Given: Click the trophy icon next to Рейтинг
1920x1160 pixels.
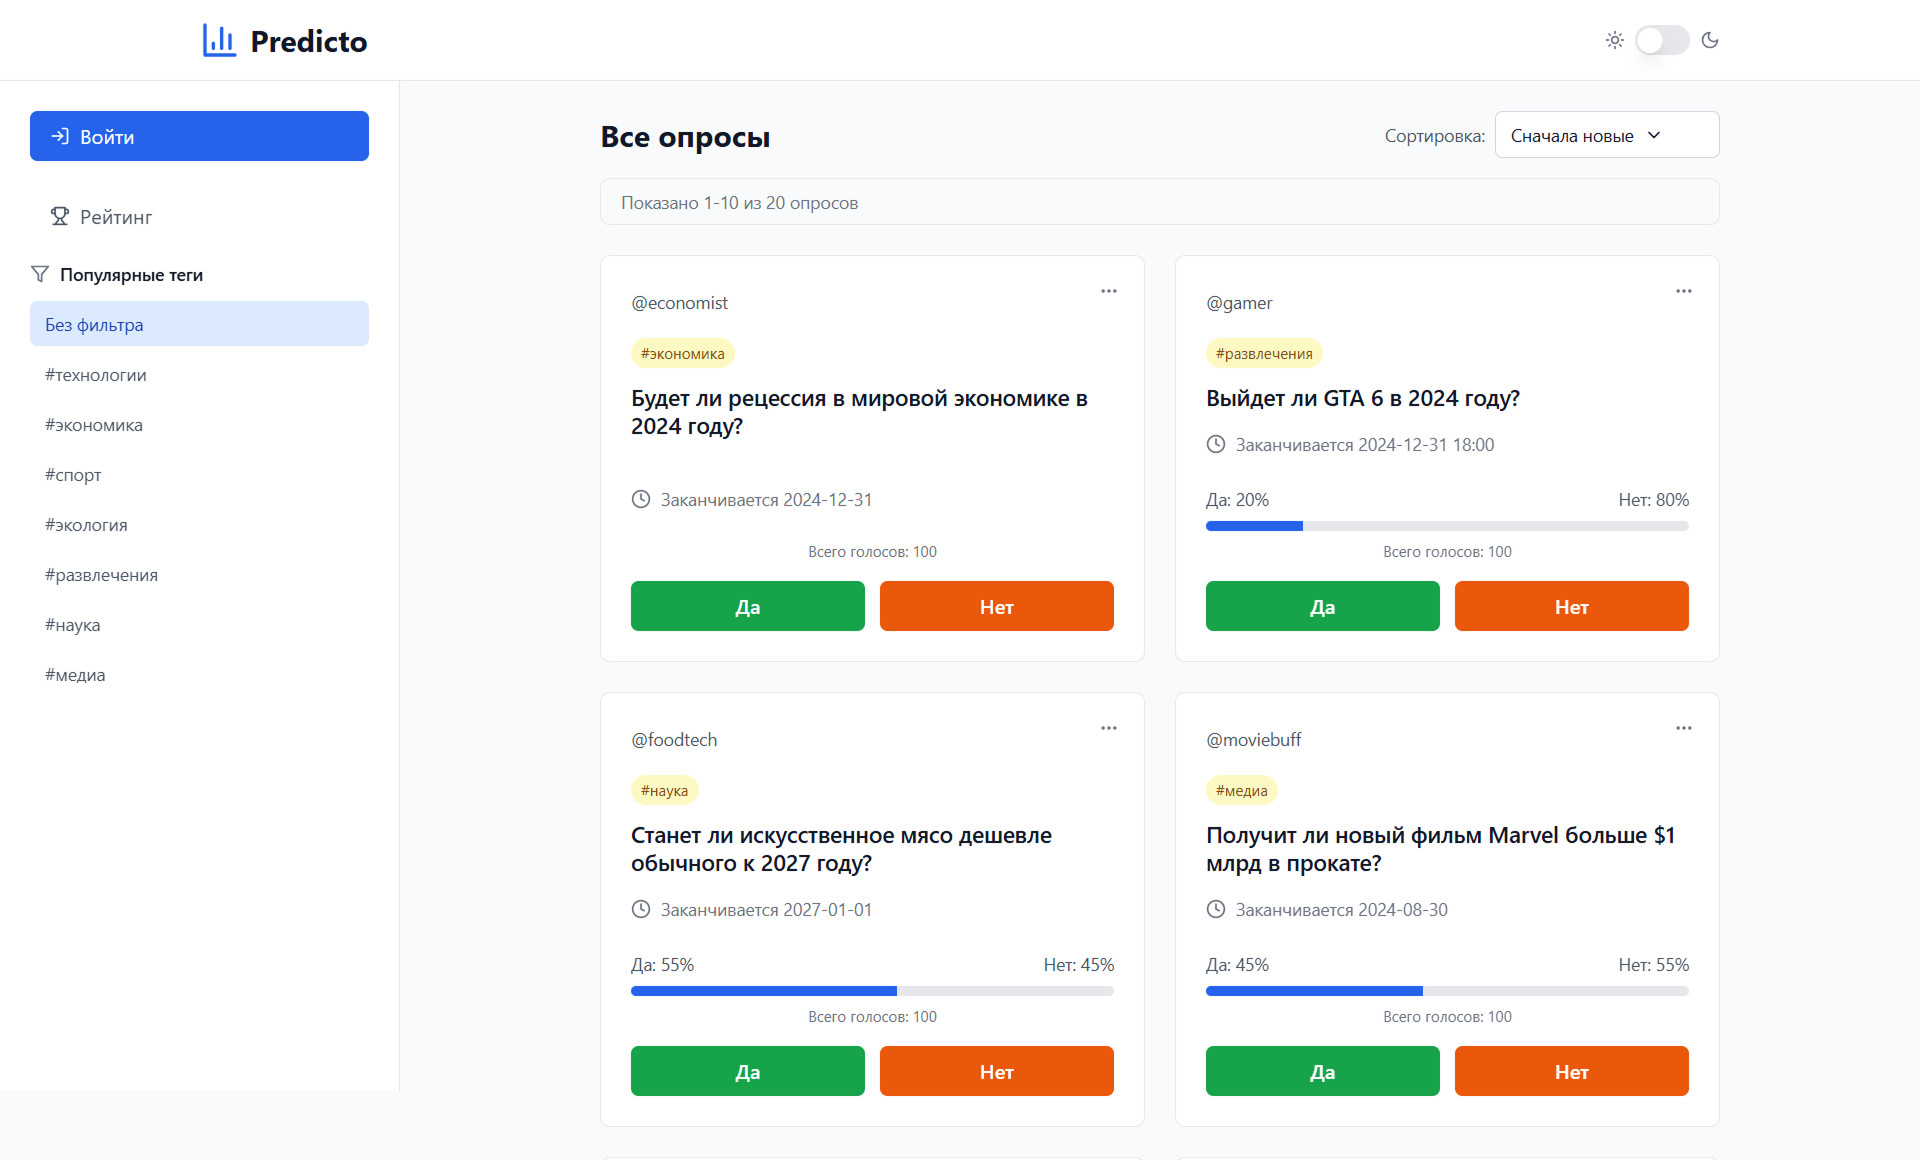Looking at the screenshot, I should pyautogui.click(x=60, y=216).
